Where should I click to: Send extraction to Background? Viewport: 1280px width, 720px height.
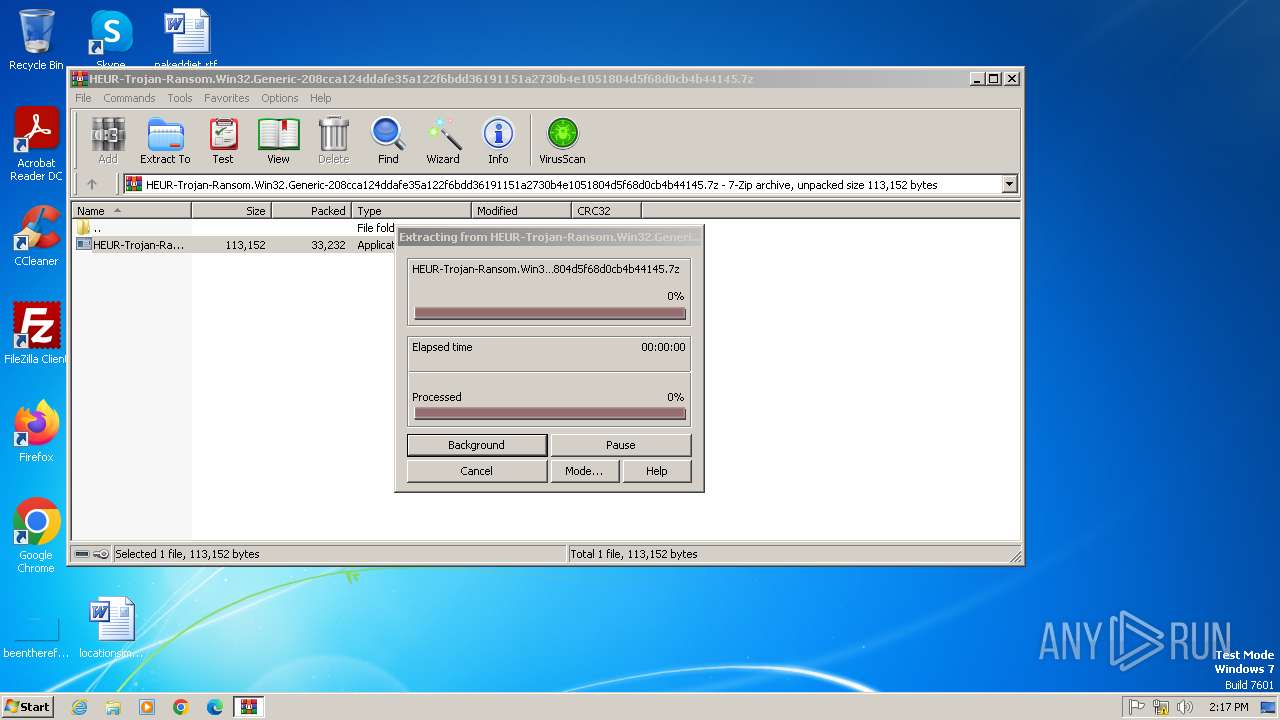click(477, 445)
